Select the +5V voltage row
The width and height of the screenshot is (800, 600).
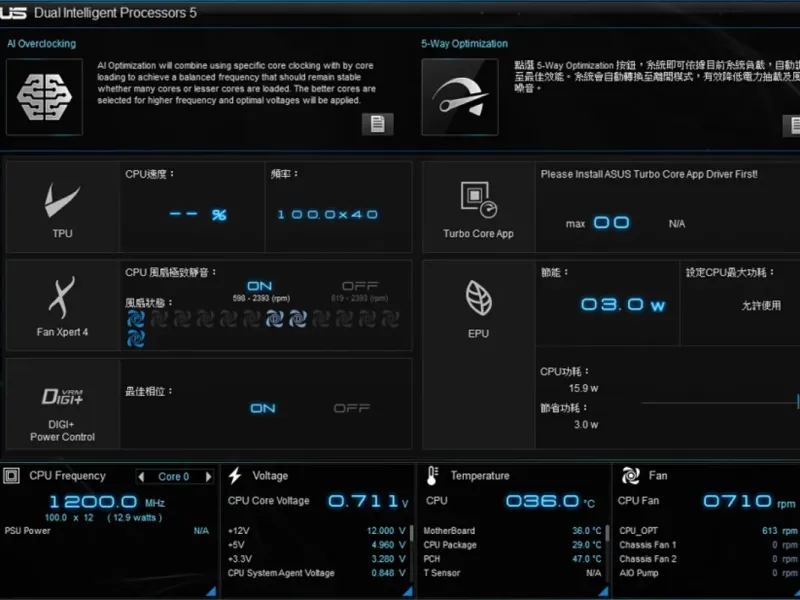pyautogui.click(x=317, y=545)
